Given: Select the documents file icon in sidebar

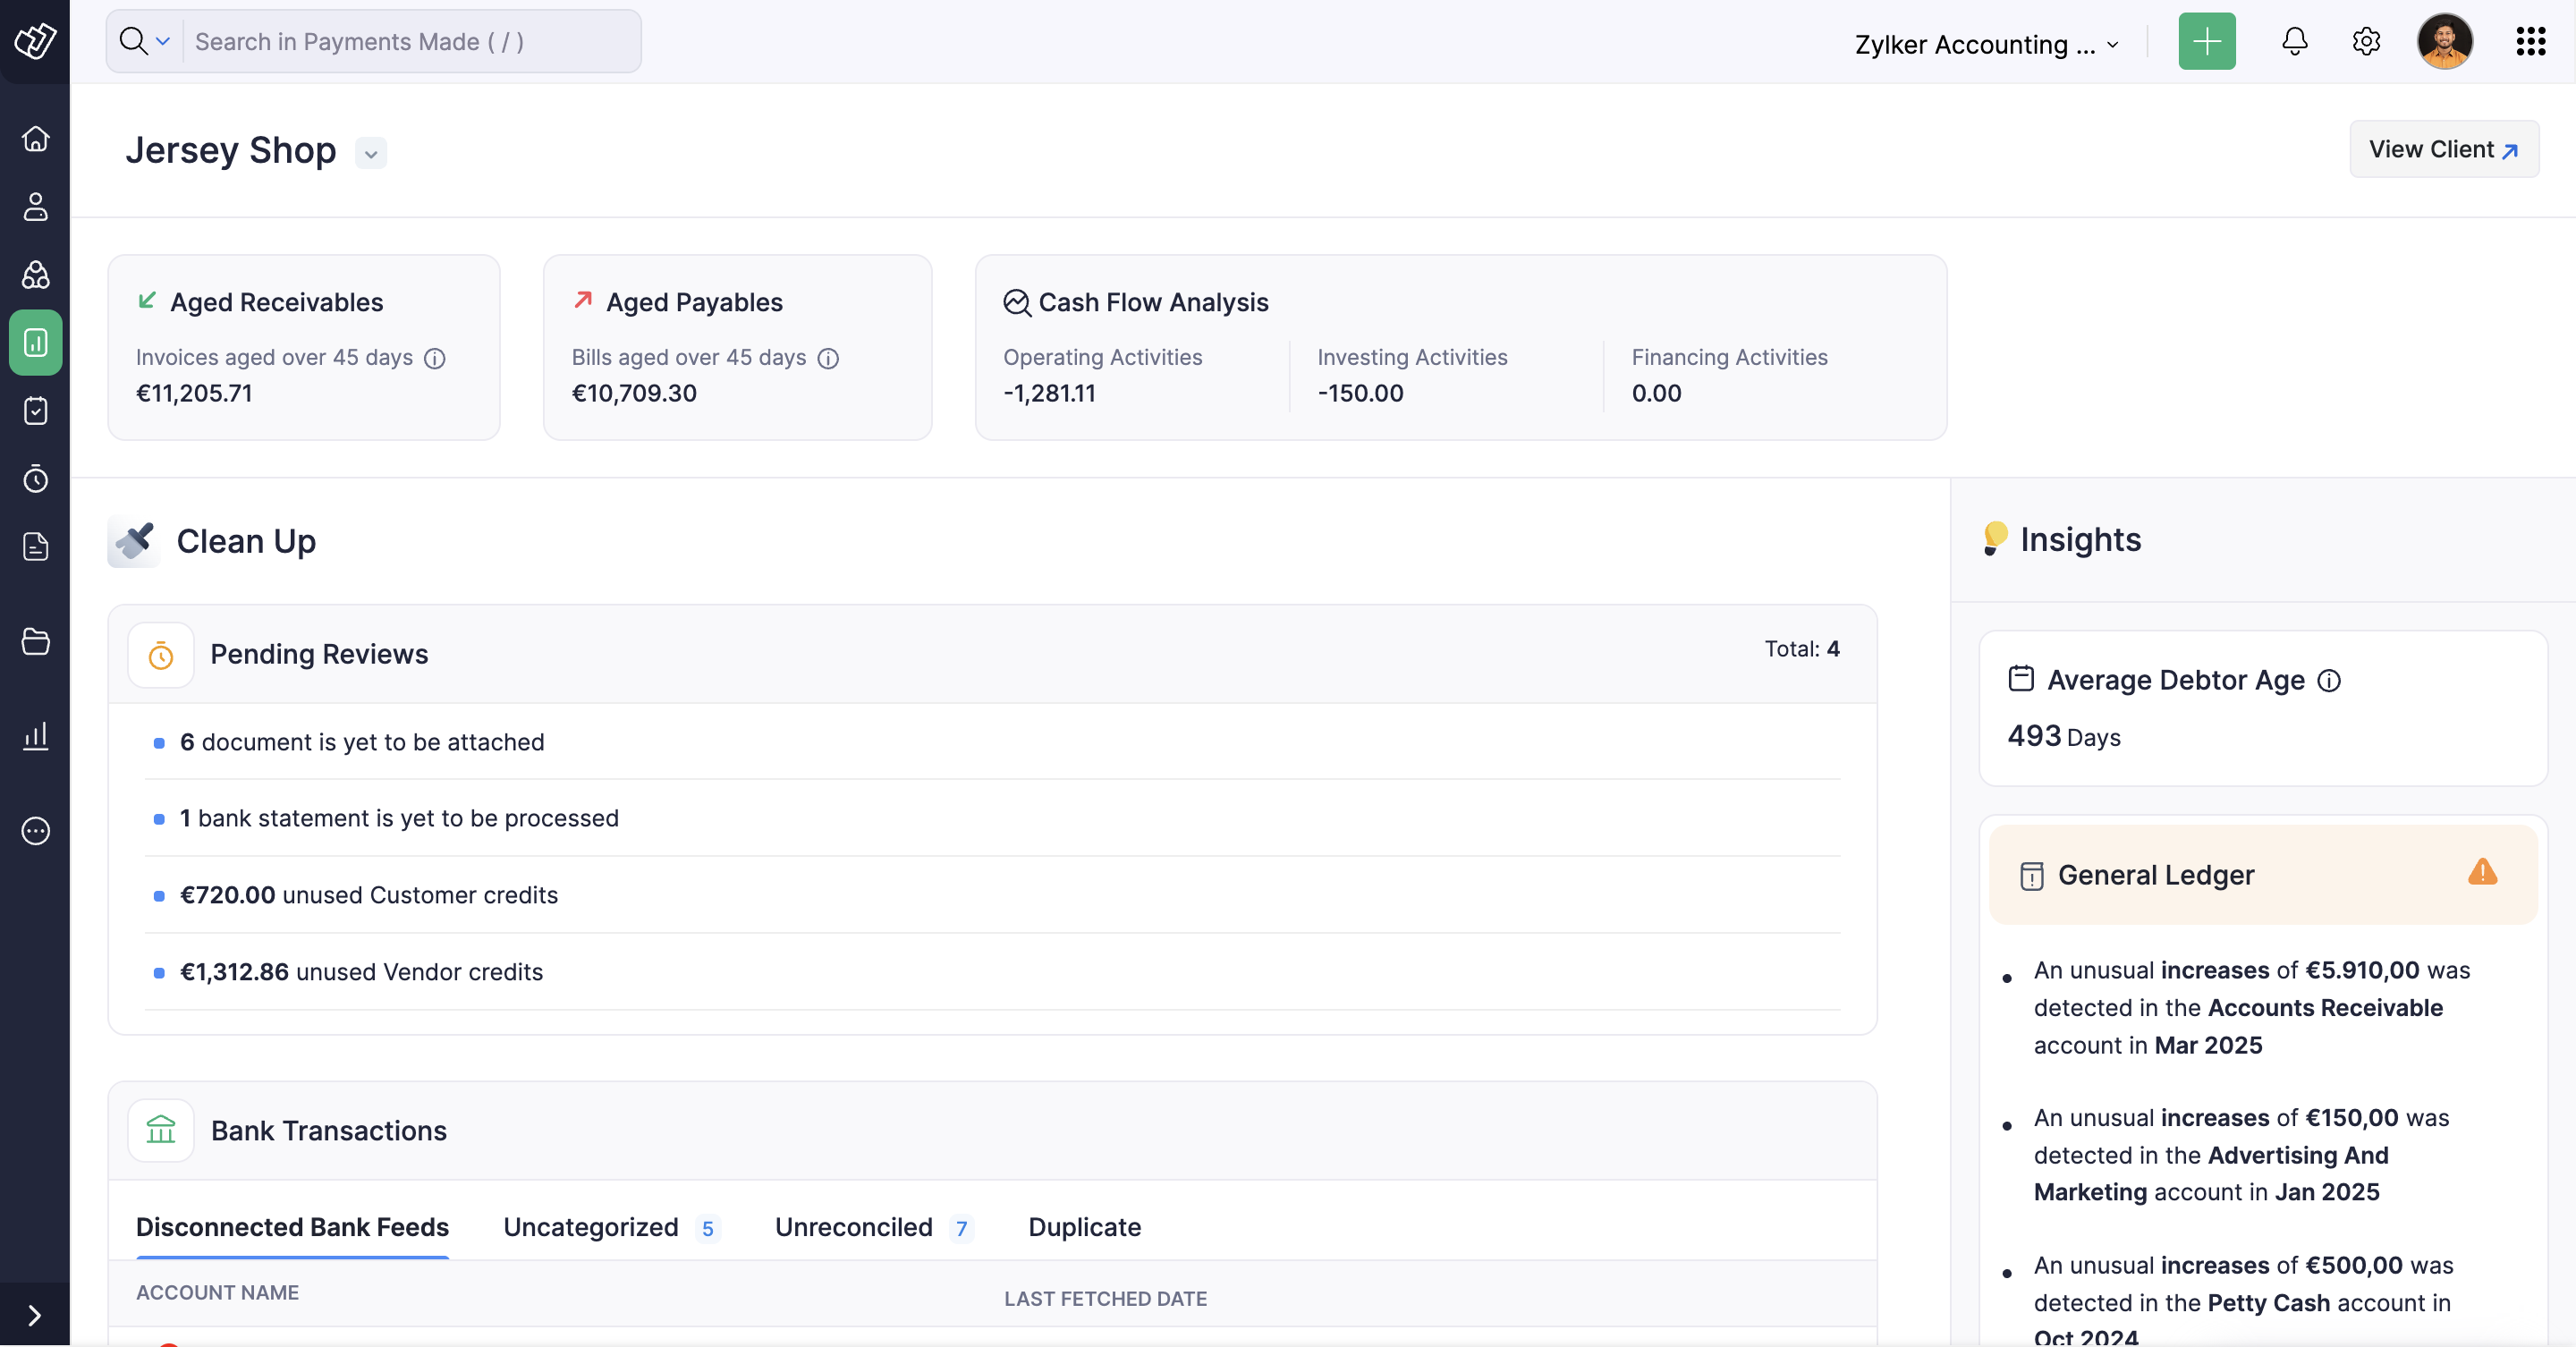Looking at the screenshot, I should [35, 546].
